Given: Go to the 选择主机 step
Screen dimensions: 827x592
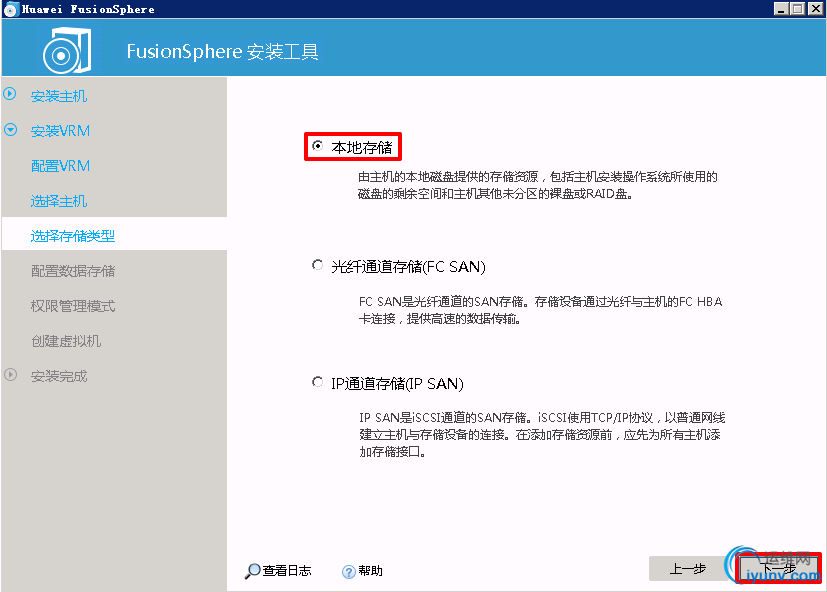Looking at the screenshot, I should point(59,201).
